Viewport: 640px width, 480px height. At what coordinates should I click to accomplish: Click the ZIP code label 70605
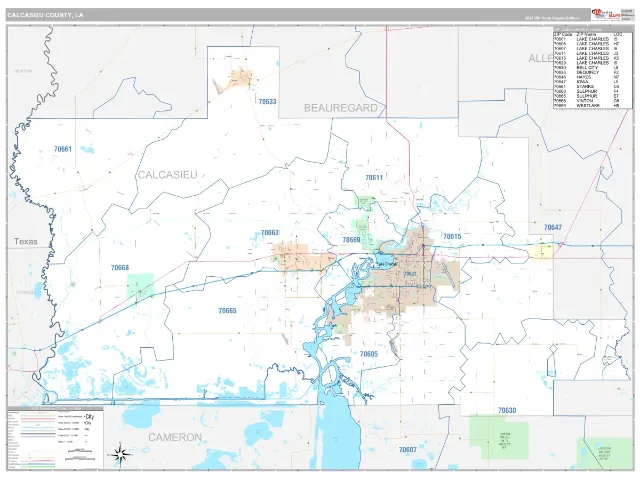(x=369, y=354)
